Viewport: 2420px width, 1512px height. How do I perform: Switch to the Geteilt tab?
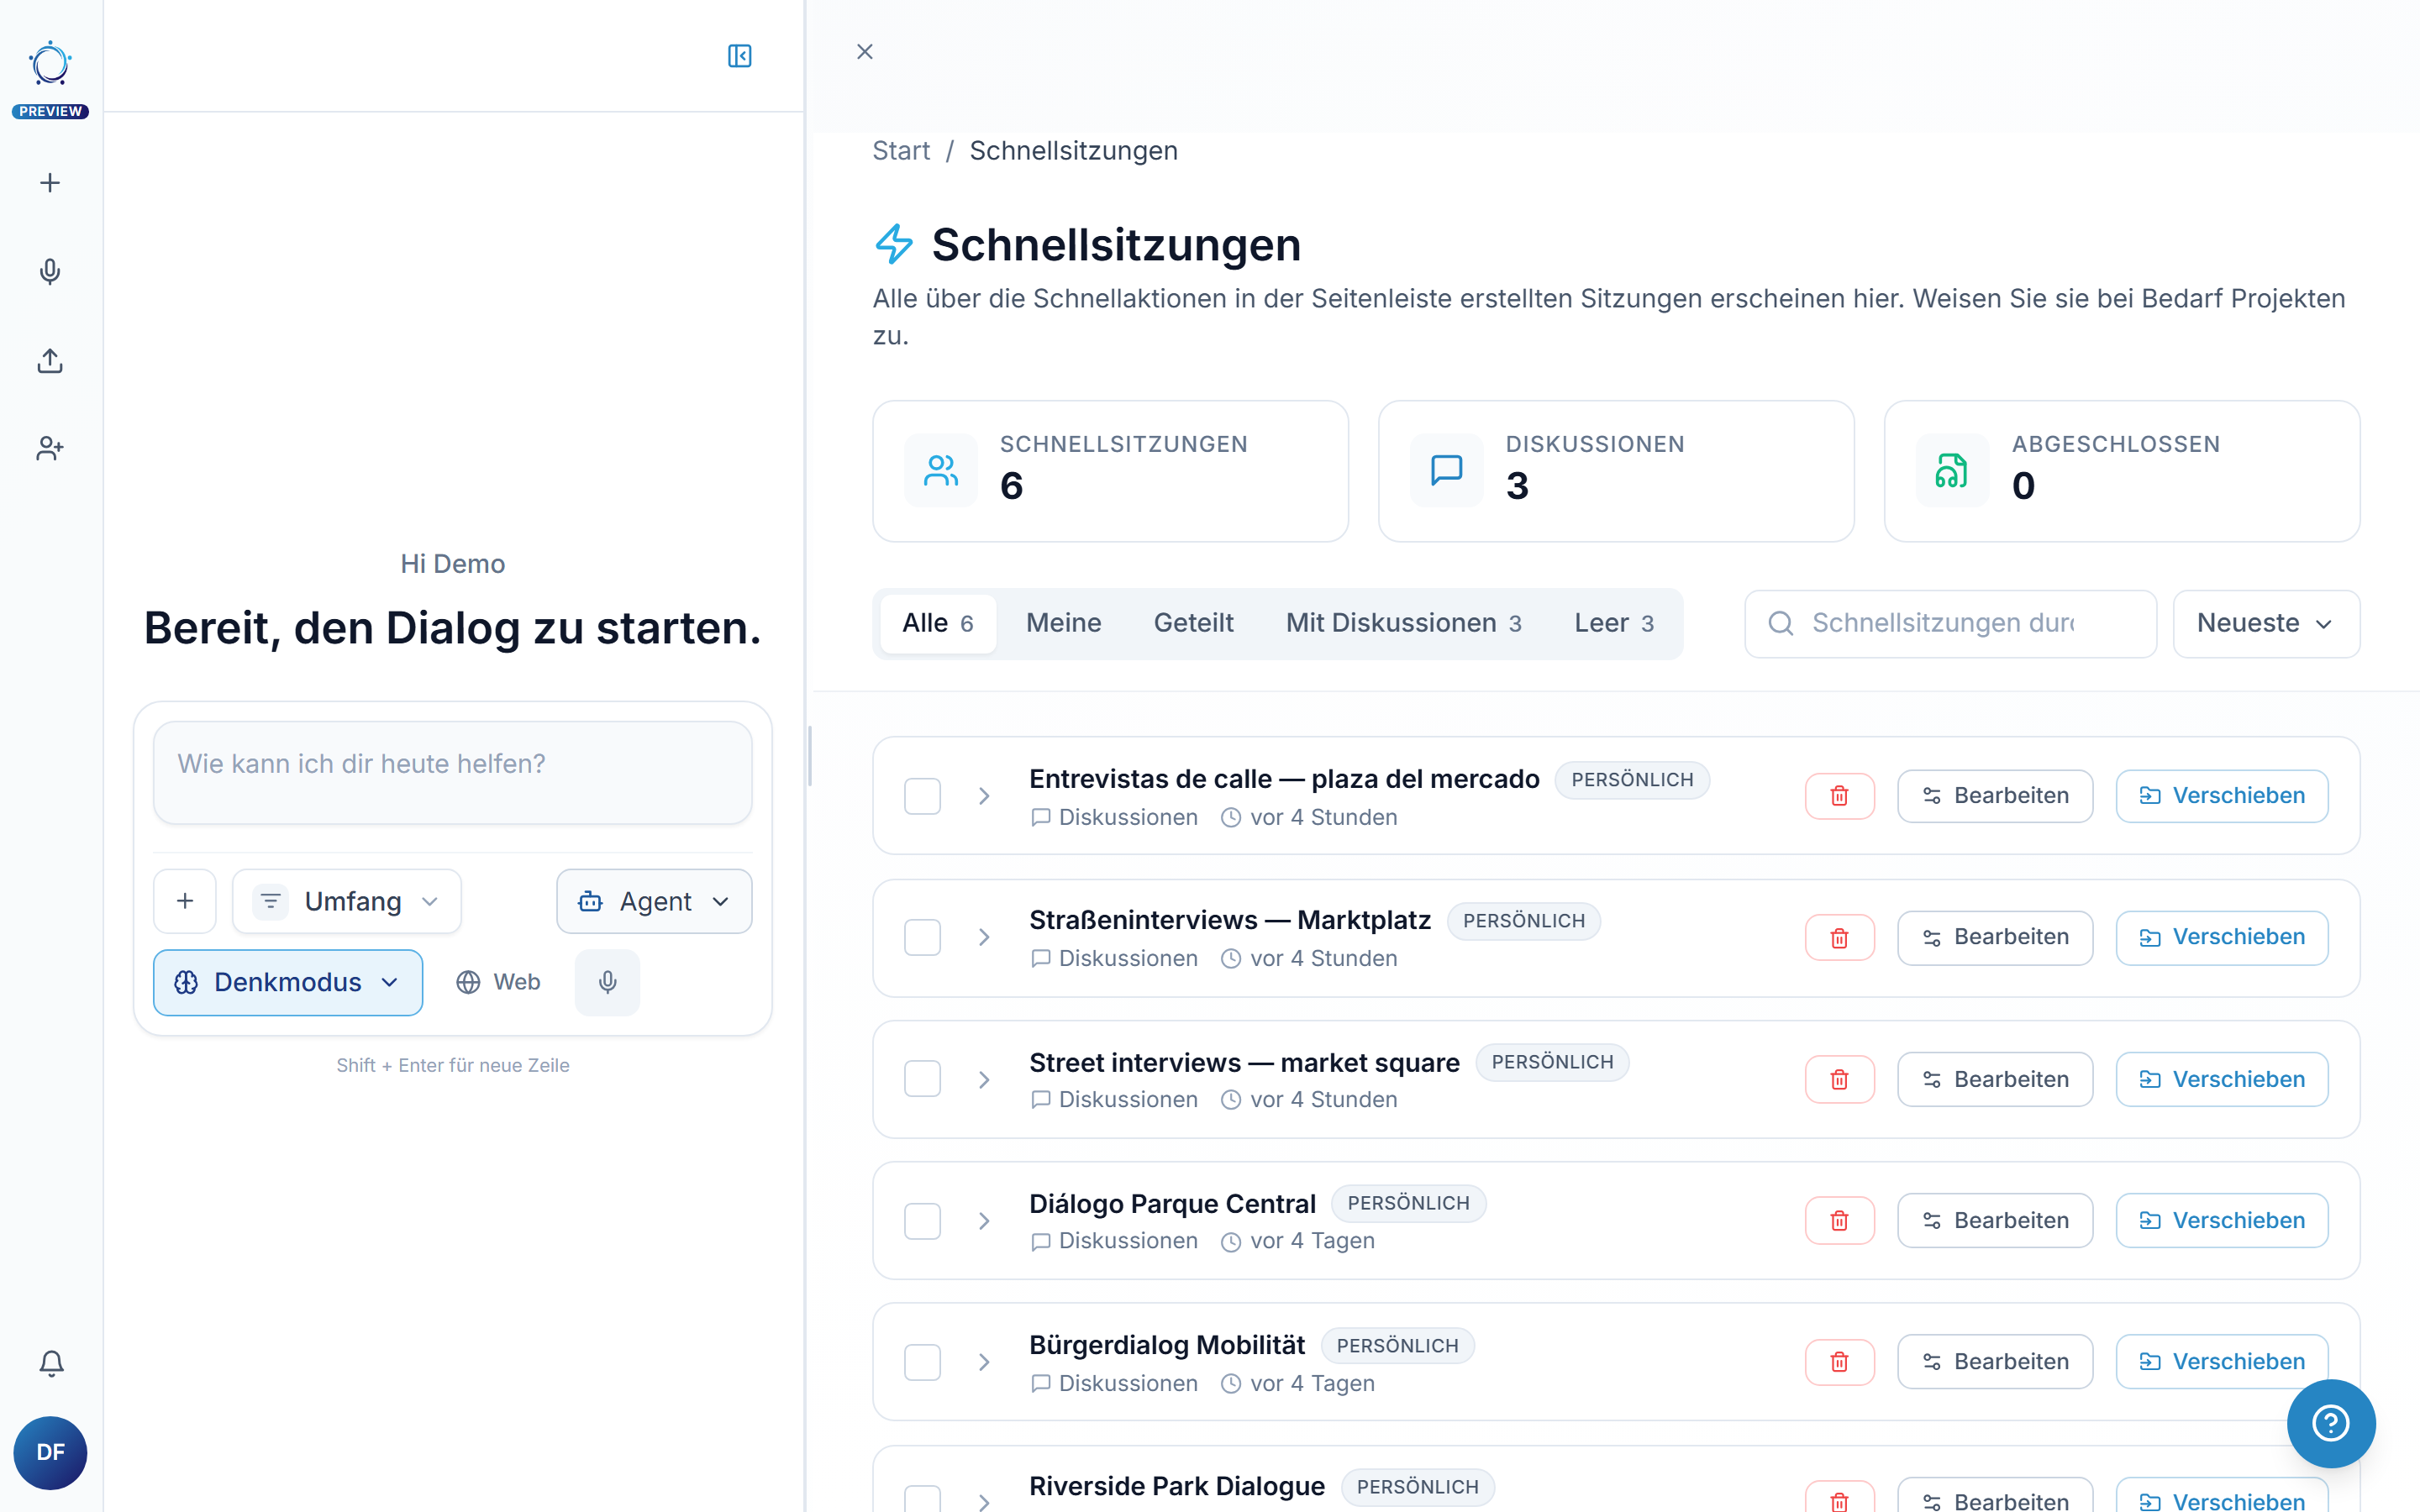click(x=1193, y=623)
